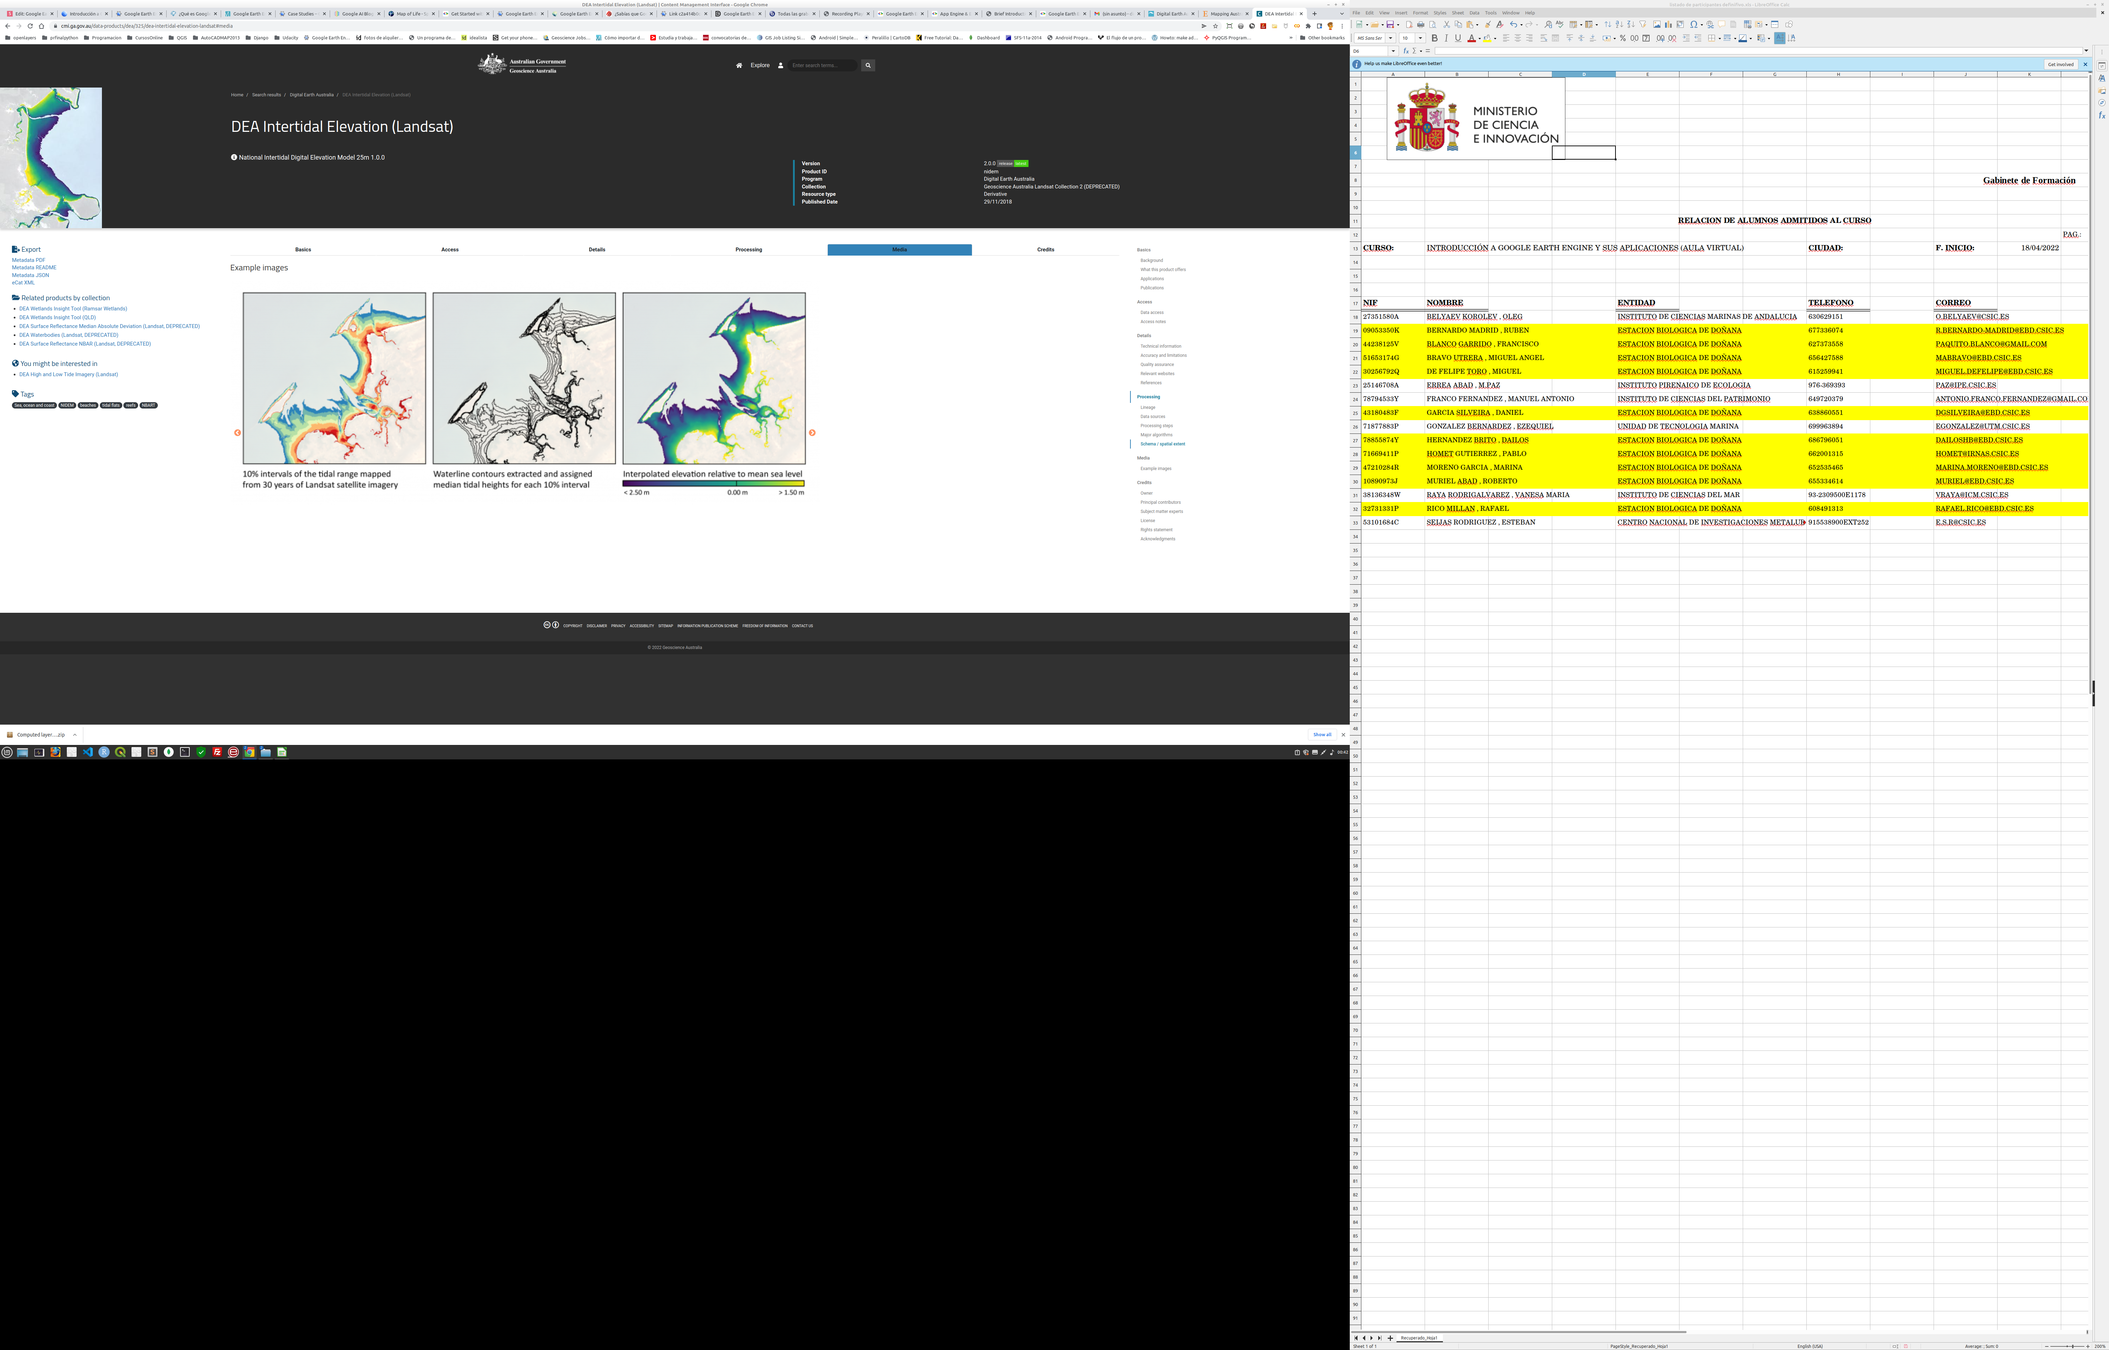The height and width of the screenshot is (1350, 2109).
Task: Open the font name dropdown
Action: 1390,38
